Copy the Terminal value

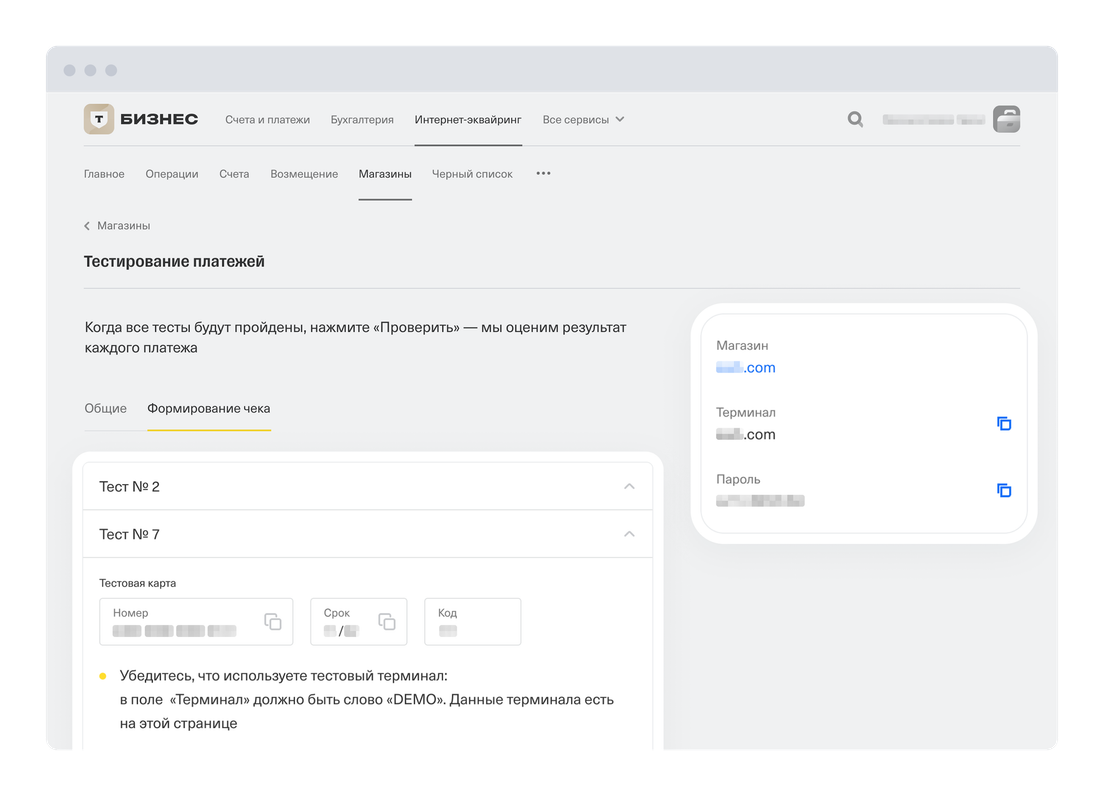(x=1004, y=423)
